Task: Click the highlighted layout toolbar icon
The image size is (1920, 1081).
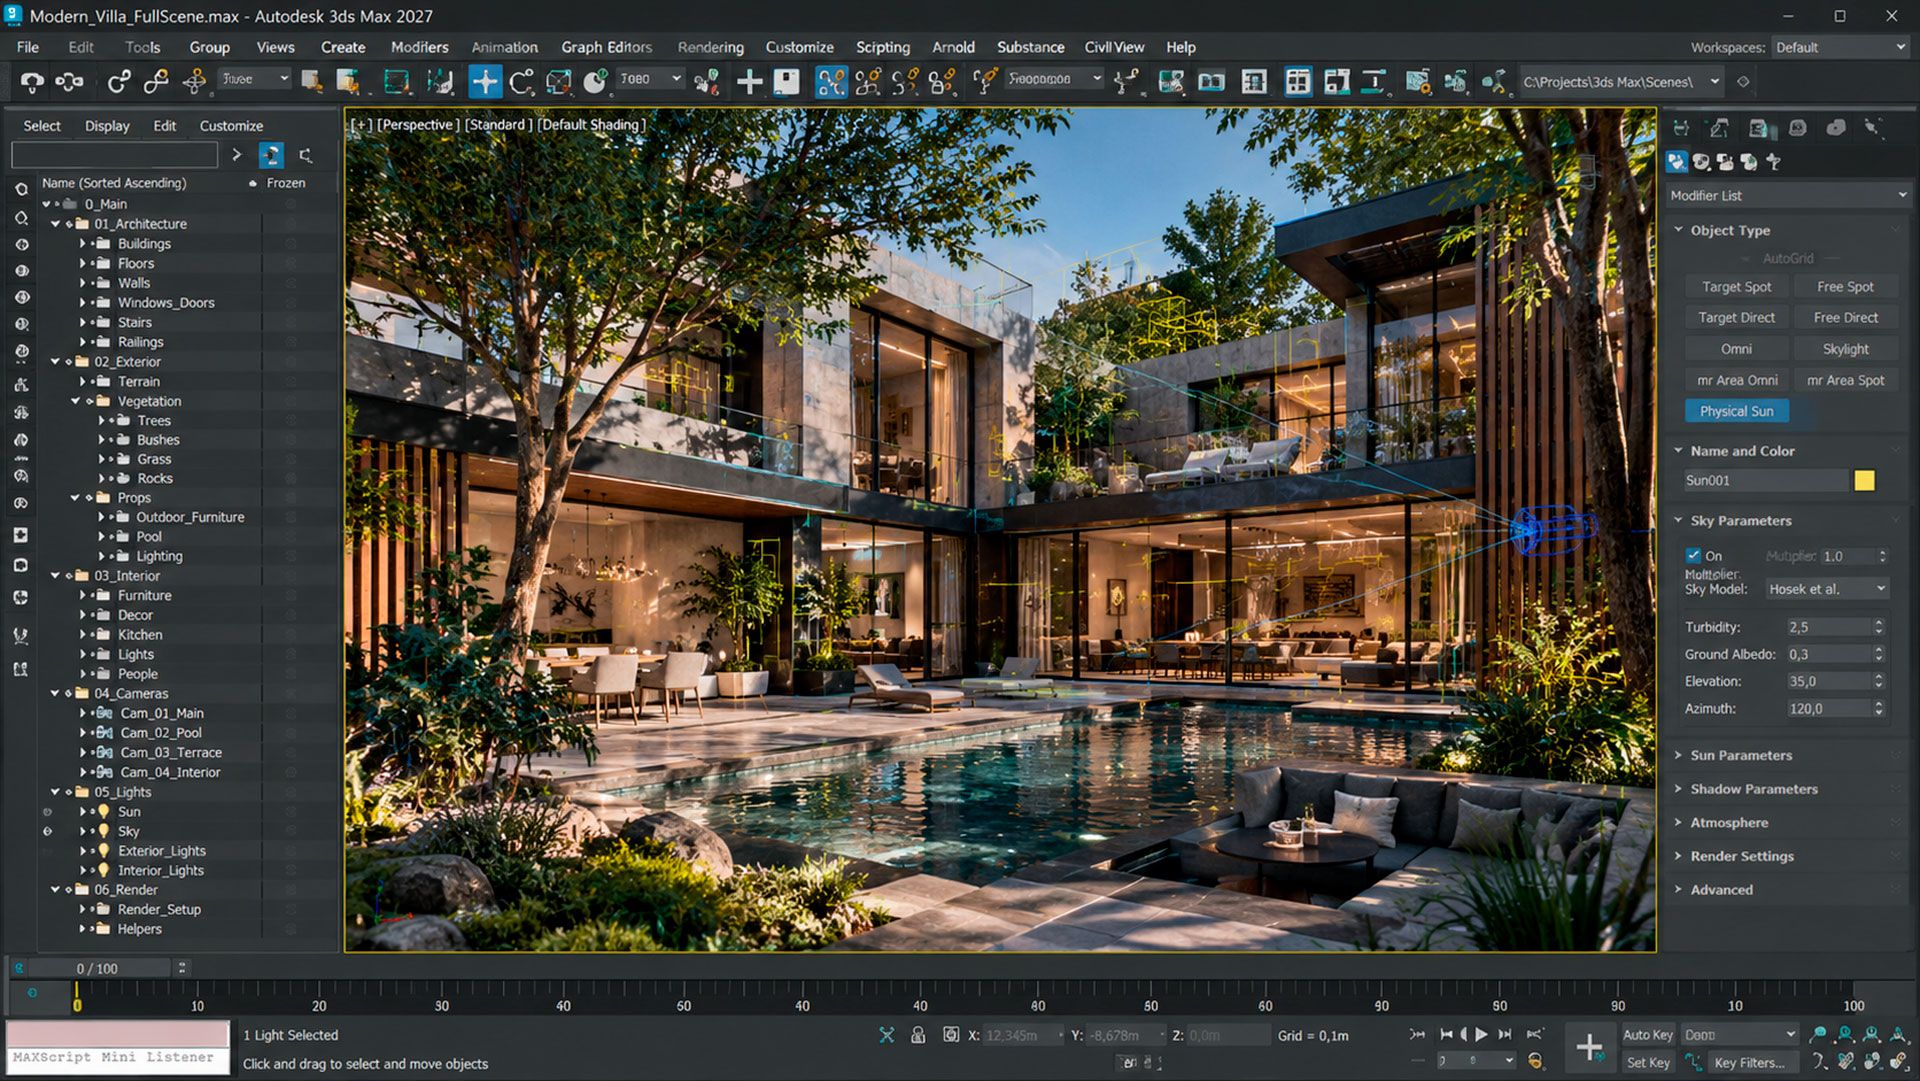Action: [1298, 81]
